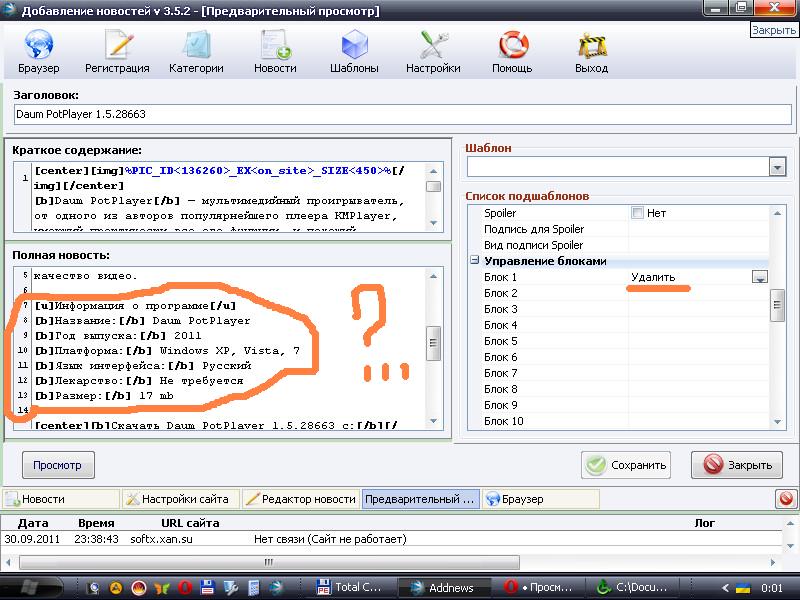
Task: Click the red stop icon beside tabs
Action: point(786,498)
